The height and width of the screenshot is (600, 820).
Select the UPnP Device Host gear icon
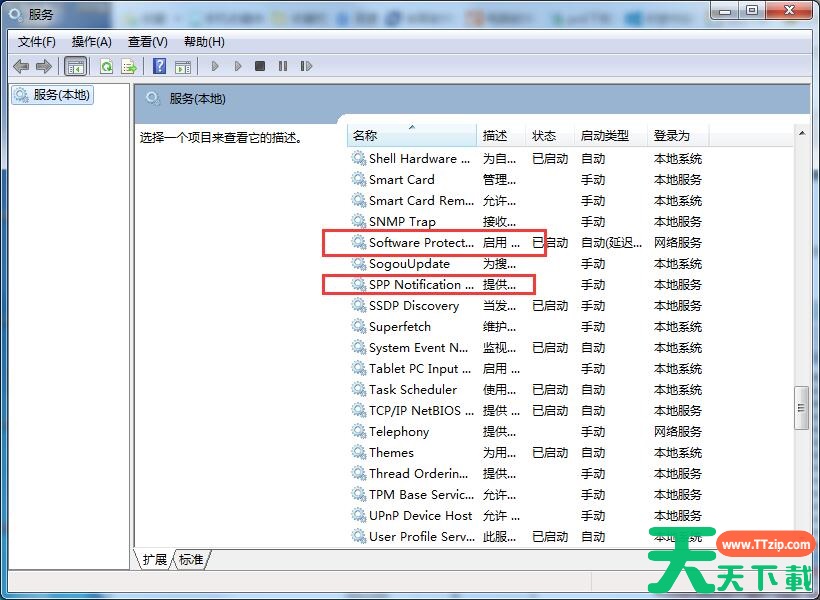coord(358,515)
